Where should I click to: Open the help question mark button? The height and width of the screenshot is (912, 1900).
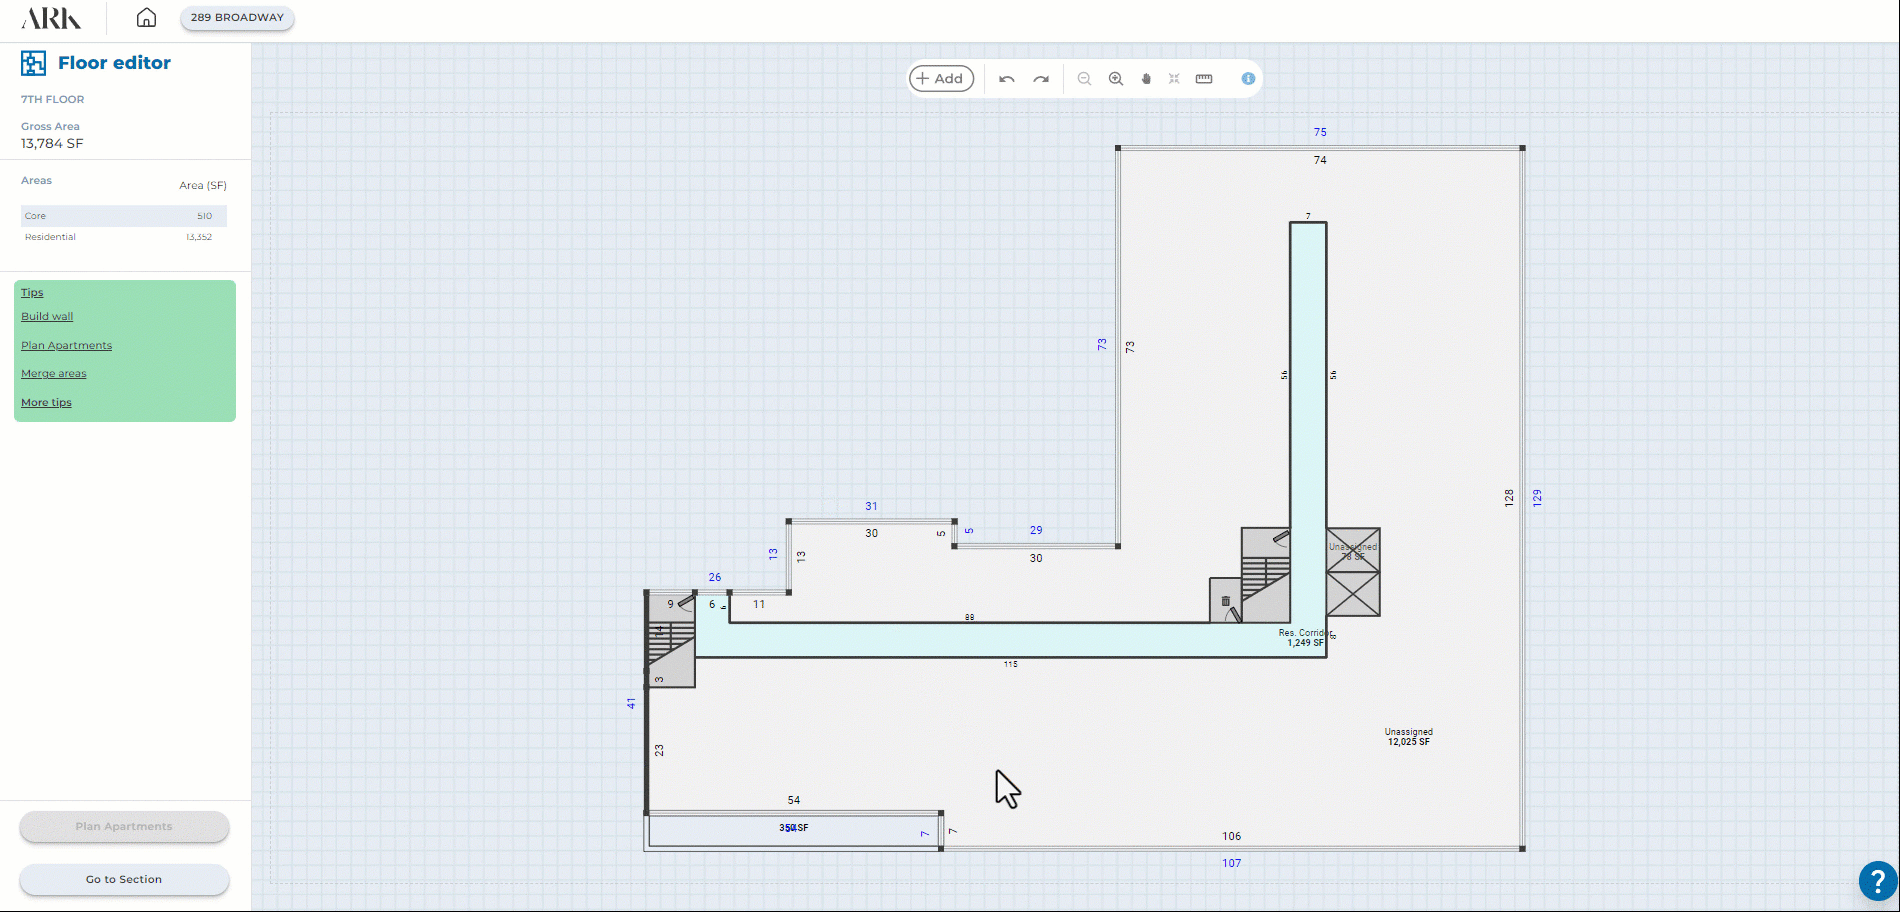tap(1877, 881)
